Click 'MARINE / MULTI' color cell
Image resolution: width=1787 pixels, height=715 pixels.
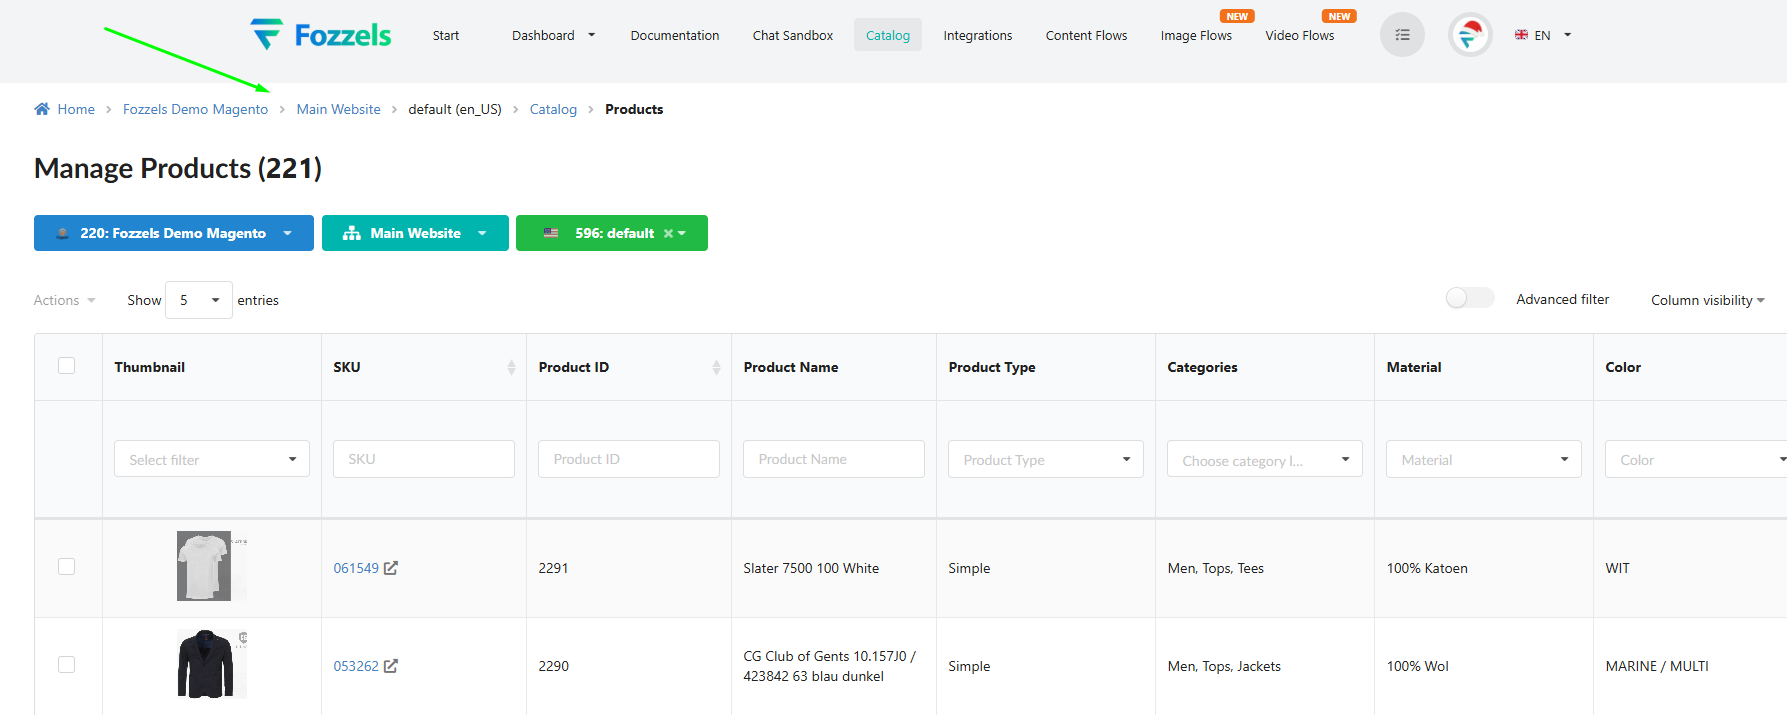(x=1657, y=666)
